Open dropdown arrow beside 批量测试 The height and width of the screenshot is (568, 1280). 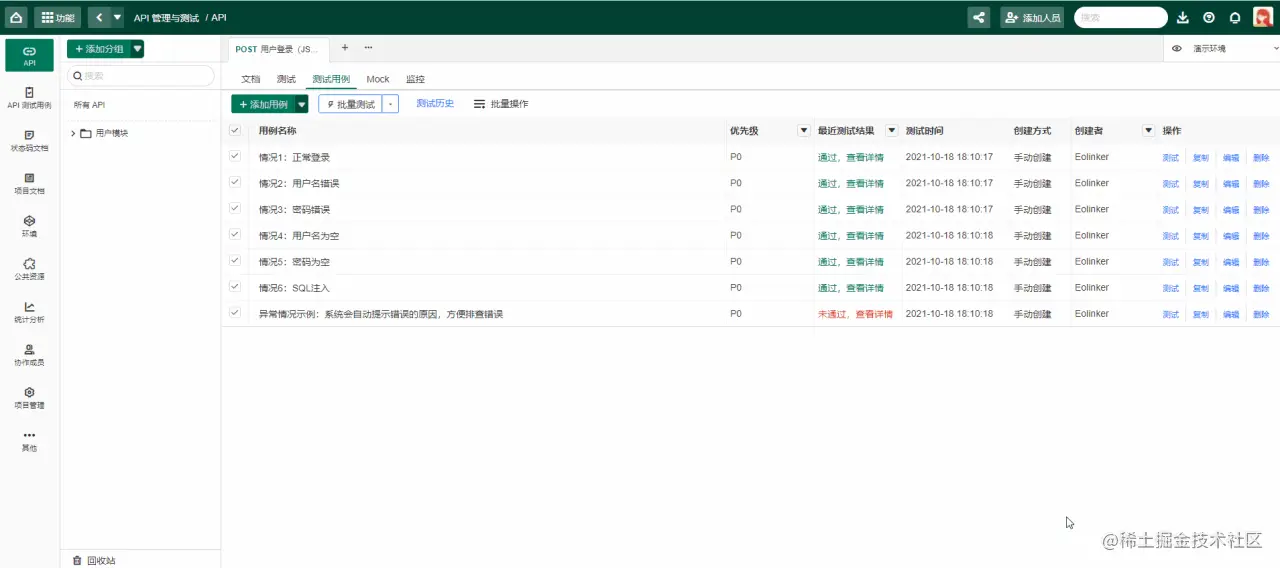(391, 104)
